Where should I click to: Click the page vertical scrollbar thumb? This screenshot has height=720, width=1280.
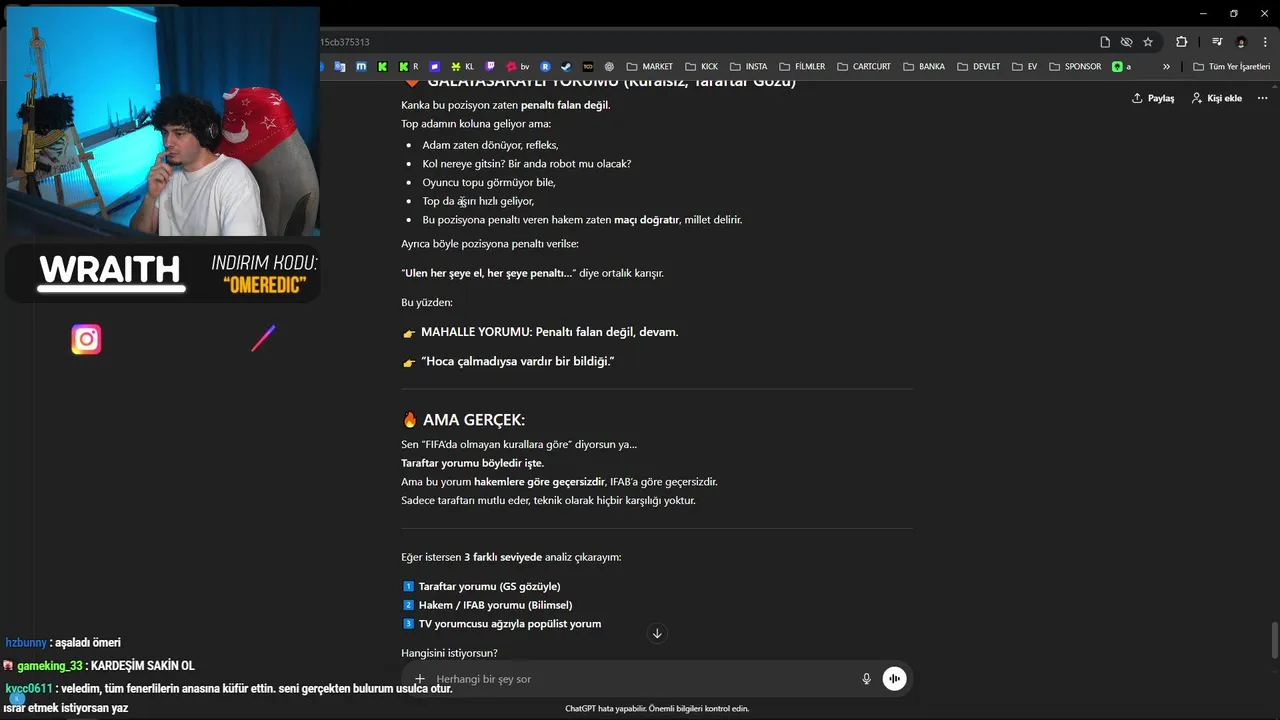1274,640
